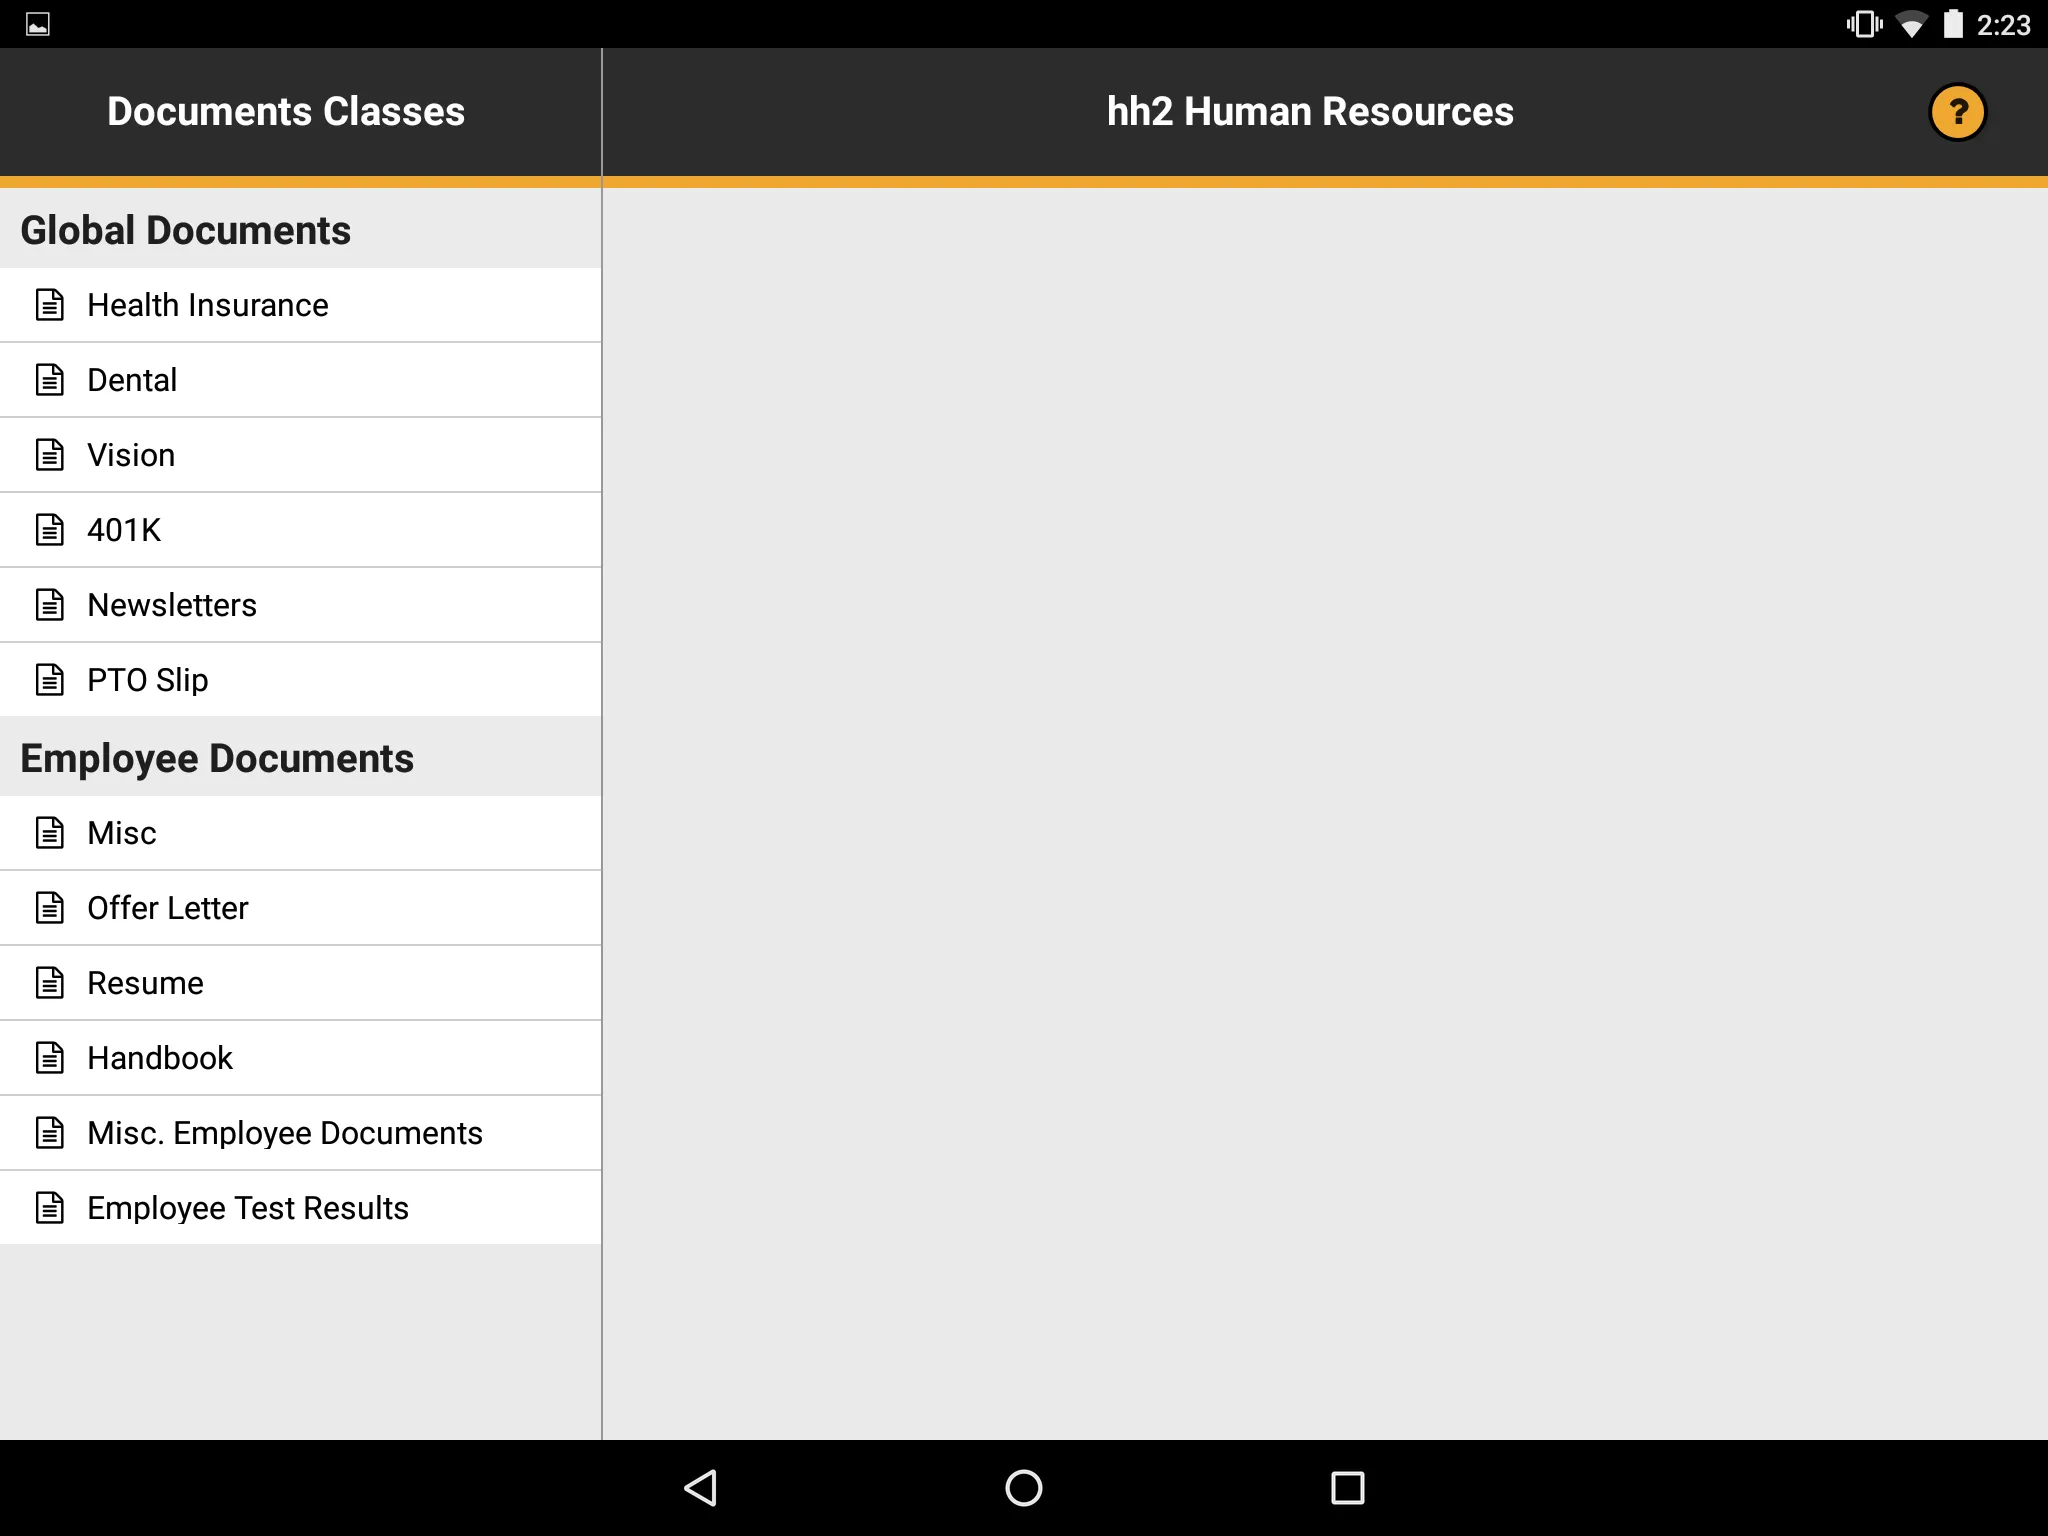Select the Employee Test Results document icon
Screen dimensions: 2048x1536
pos(50,1205)
